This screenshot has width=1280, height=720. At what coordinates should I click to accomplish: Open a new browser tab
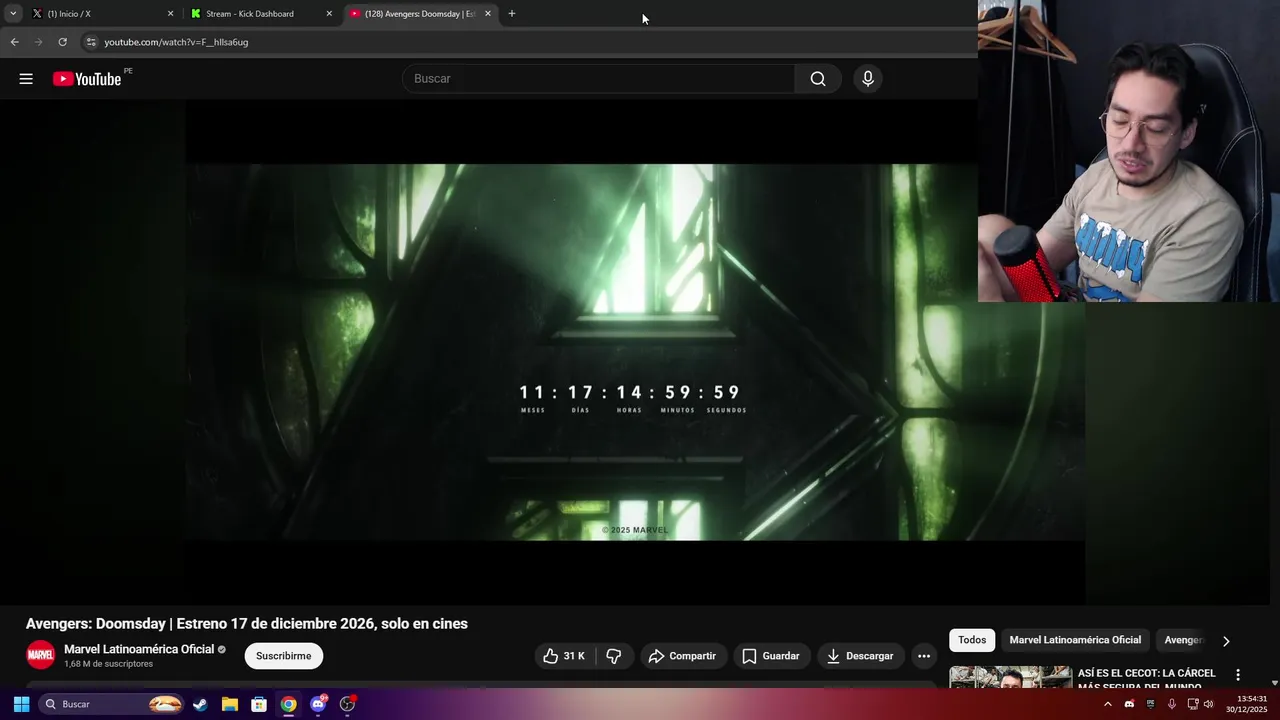click(x=512, y=14)
